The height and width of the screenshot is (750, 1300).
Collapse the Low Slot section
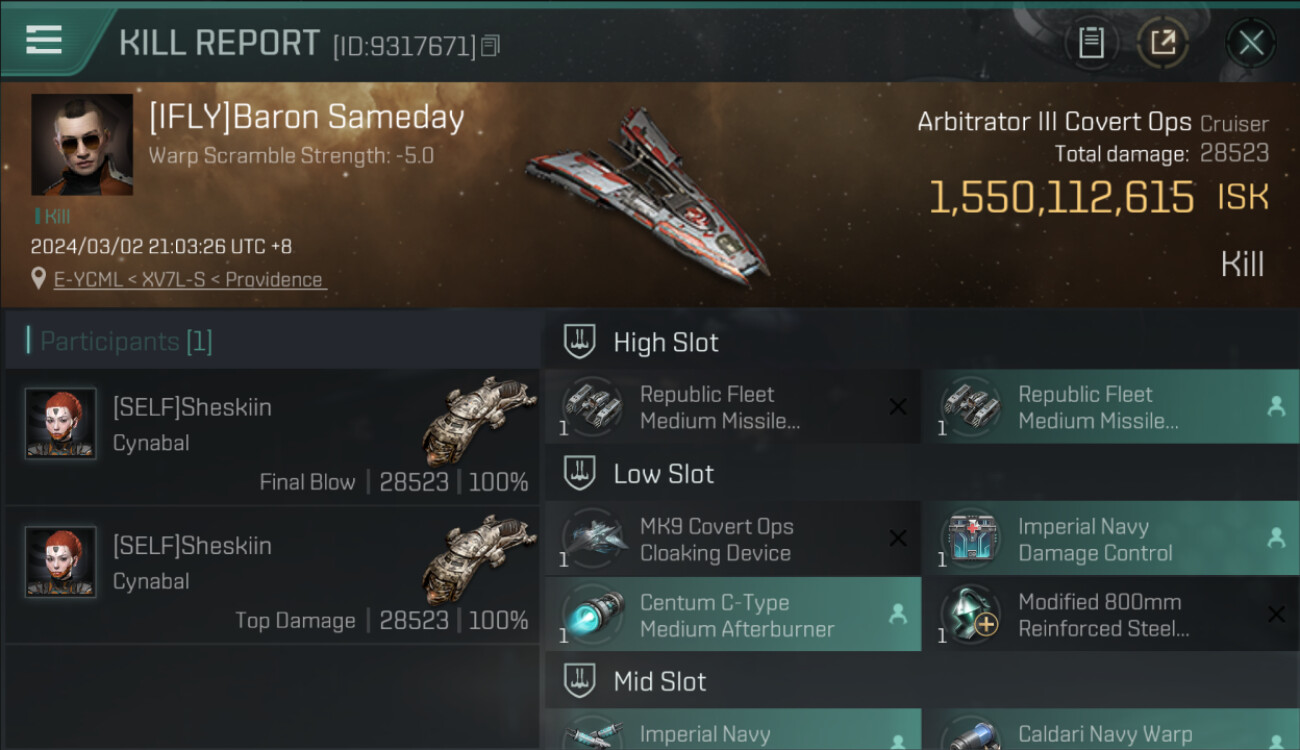pyautogui.click(x=580, y=474)
